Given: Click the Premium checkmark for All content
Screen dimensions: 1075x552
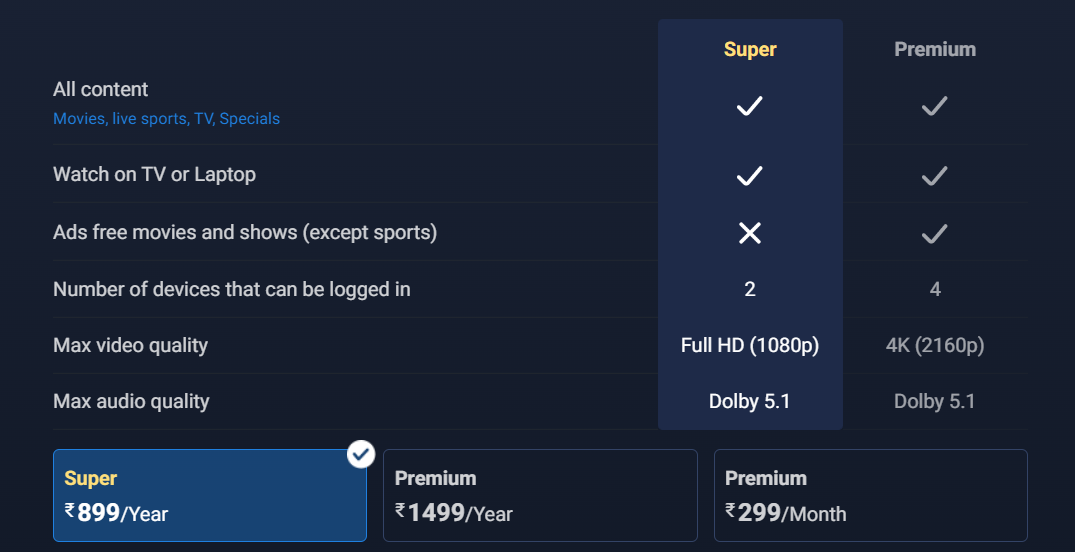Looking at the screenshot, I should click(x=935, y=105).
